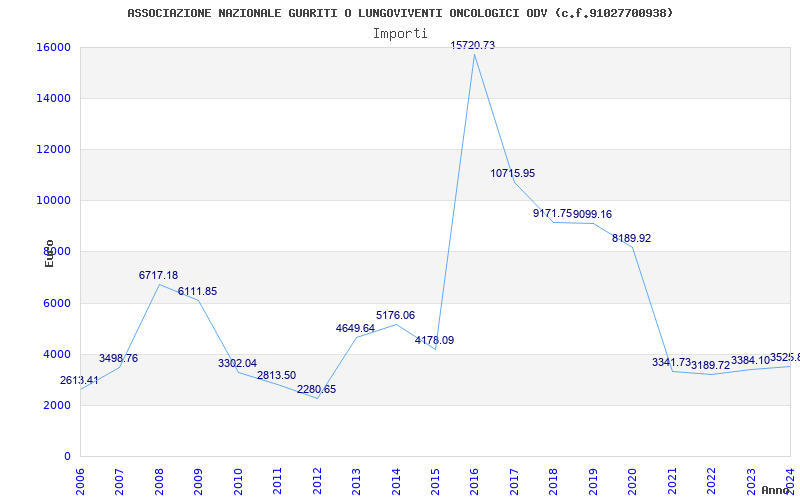Click the y-axis tick 4000
The image size is (800, 500).
pos(57,354)
